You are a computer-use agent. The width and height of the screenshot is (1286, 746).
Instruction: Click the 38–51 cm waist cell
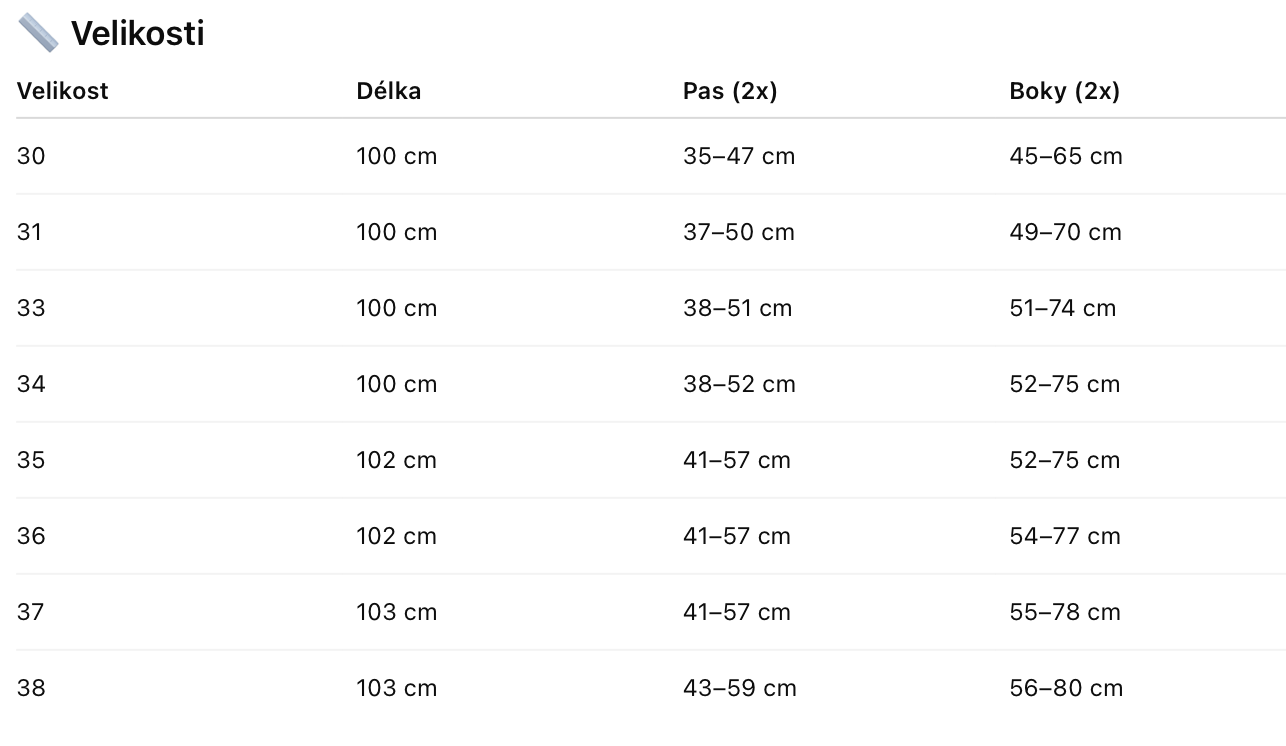737,308
